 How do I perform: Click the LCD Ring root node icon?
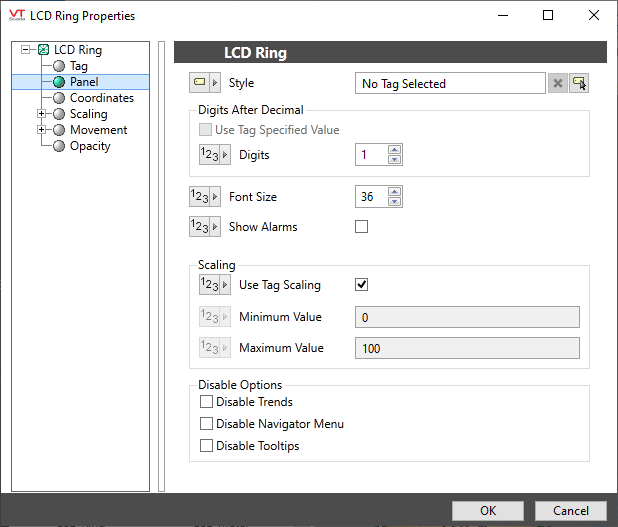point(43,50)
